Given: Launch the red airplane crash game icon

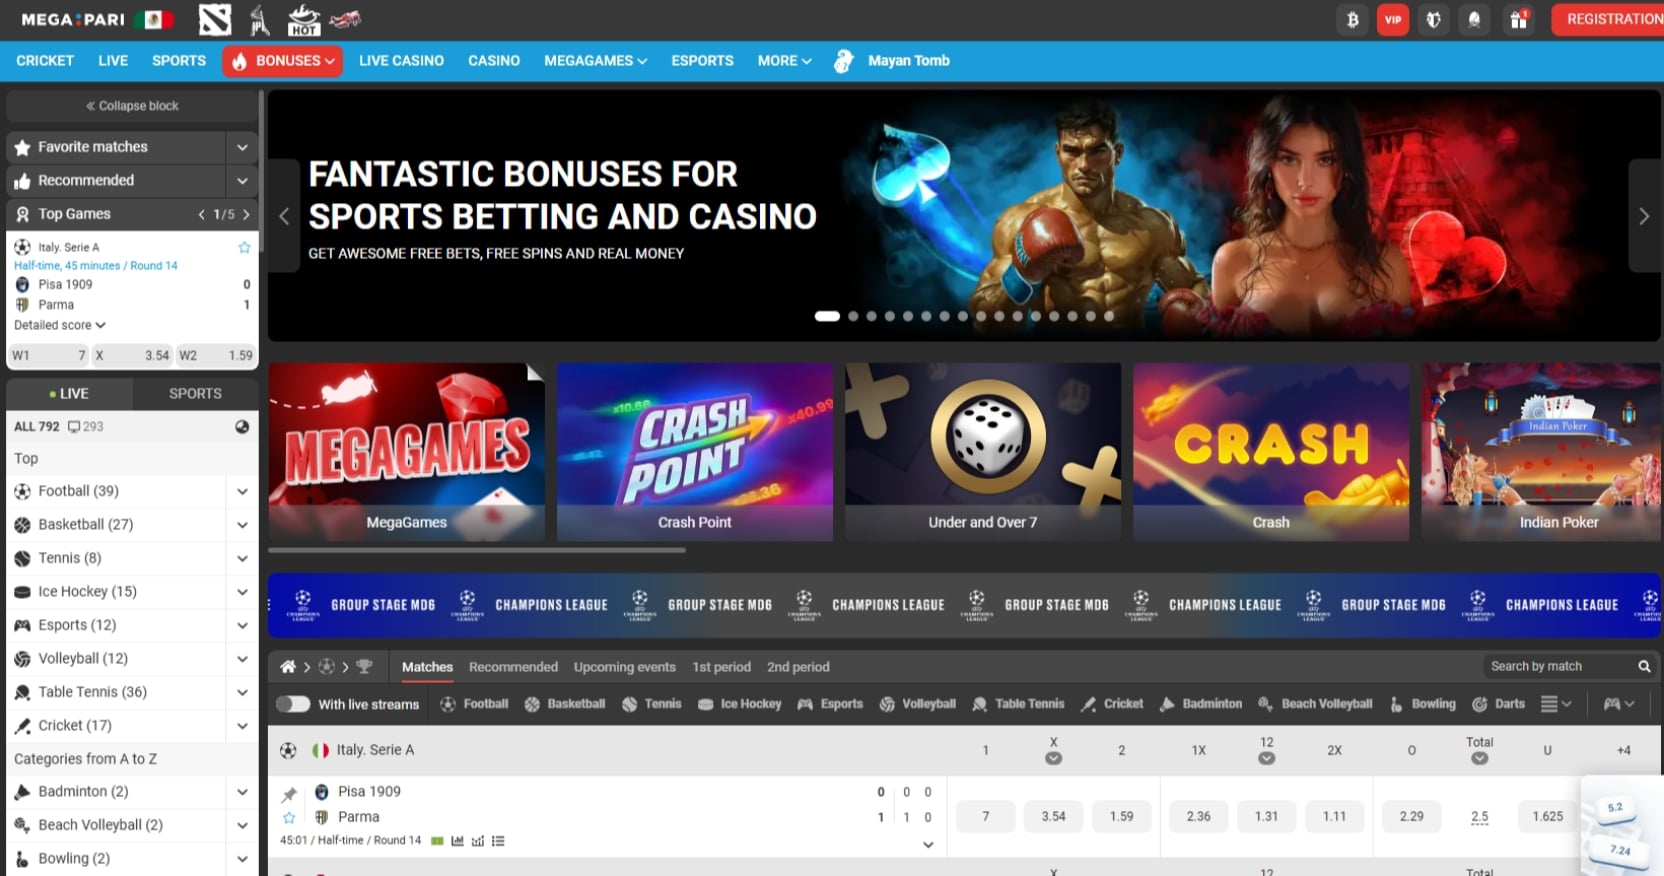Looking at the screenshot, I should point(345,19).
